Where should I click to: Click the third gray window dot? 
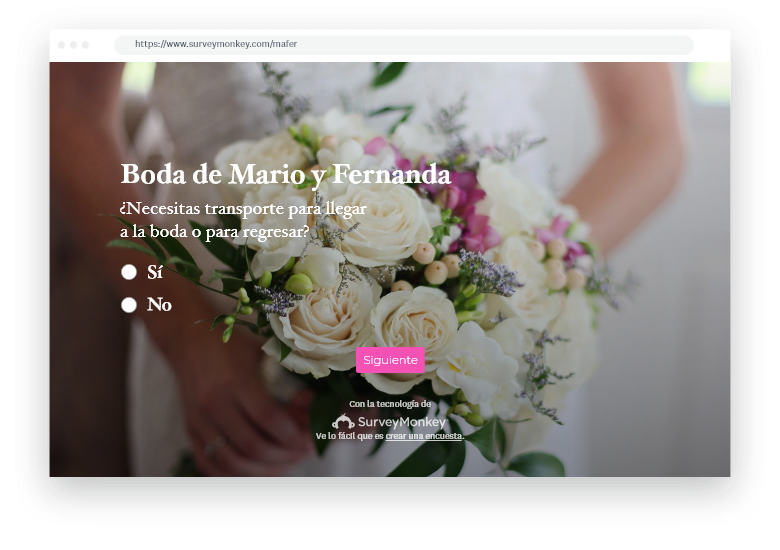[x=86, y=45]
